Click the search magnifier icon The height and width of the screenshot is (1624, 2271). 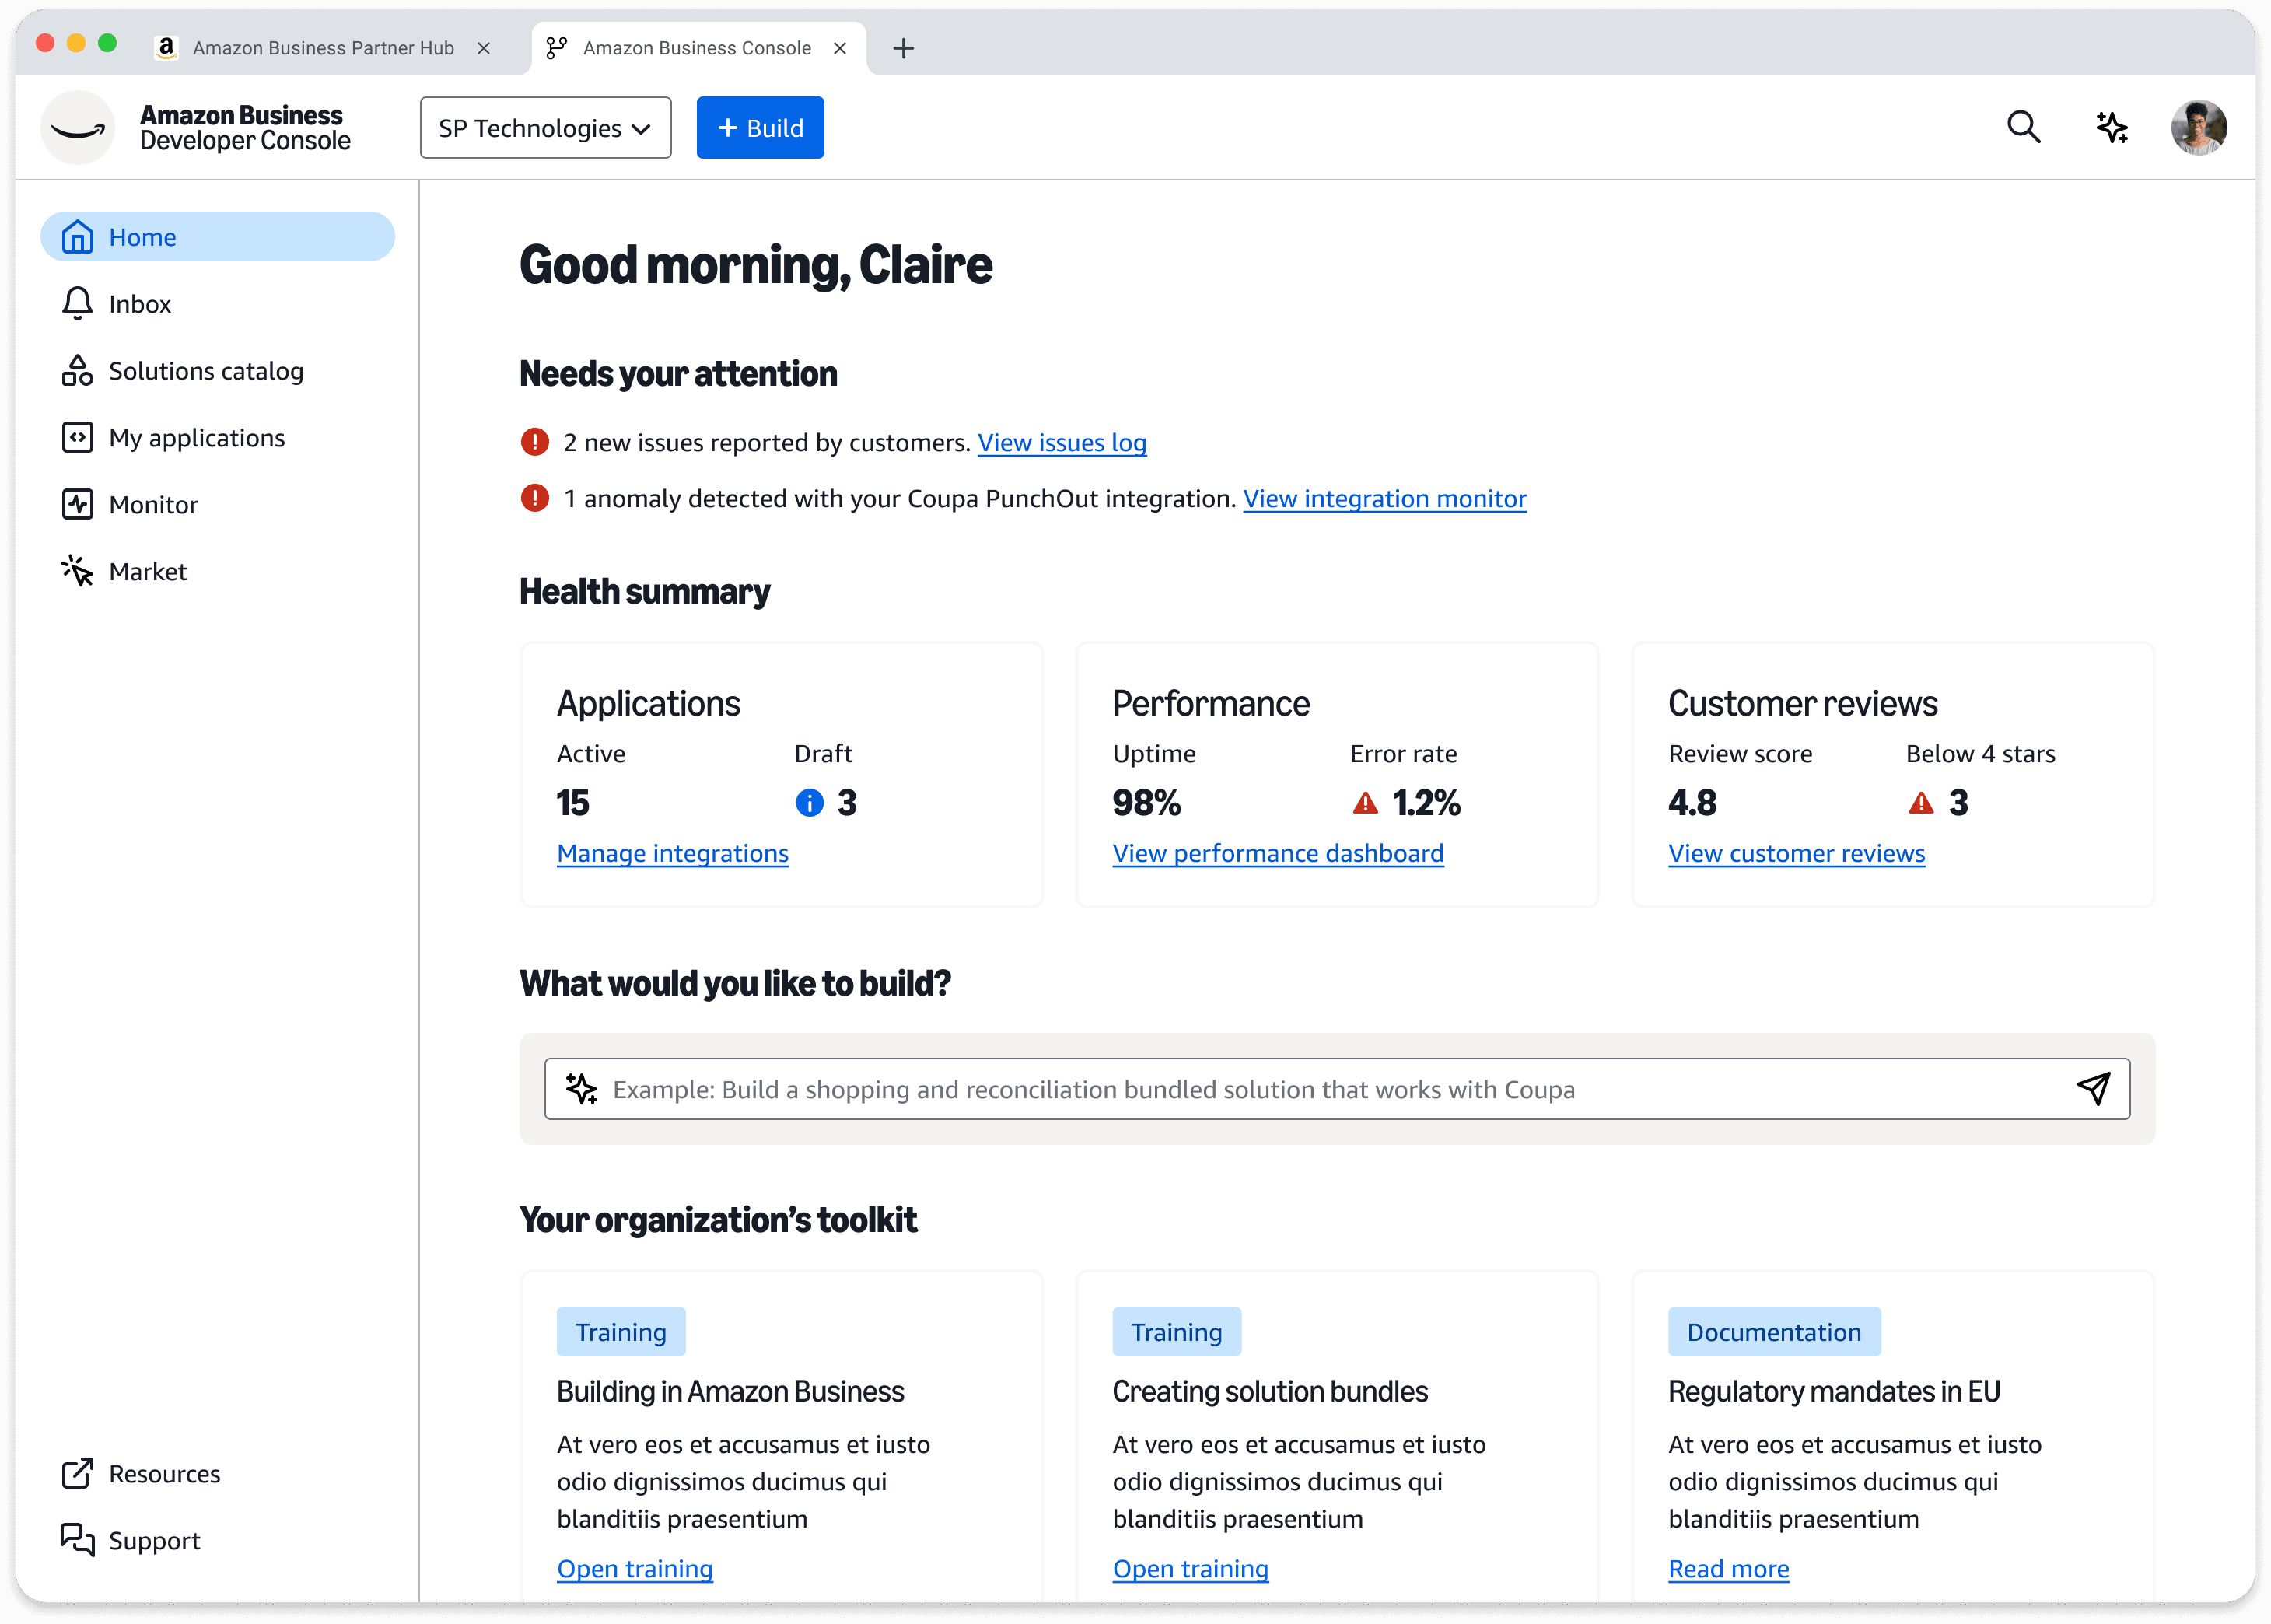(2023, 127)
